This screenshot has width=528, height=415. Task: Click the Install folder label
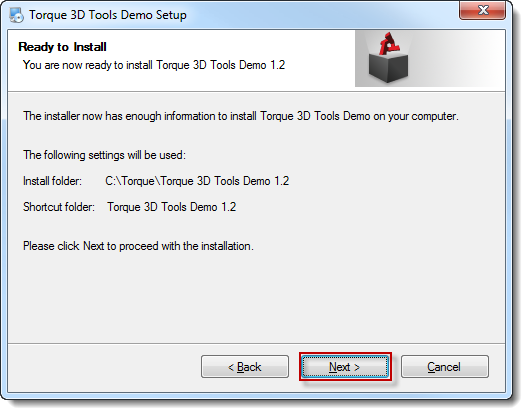click(x=53, y=183)
